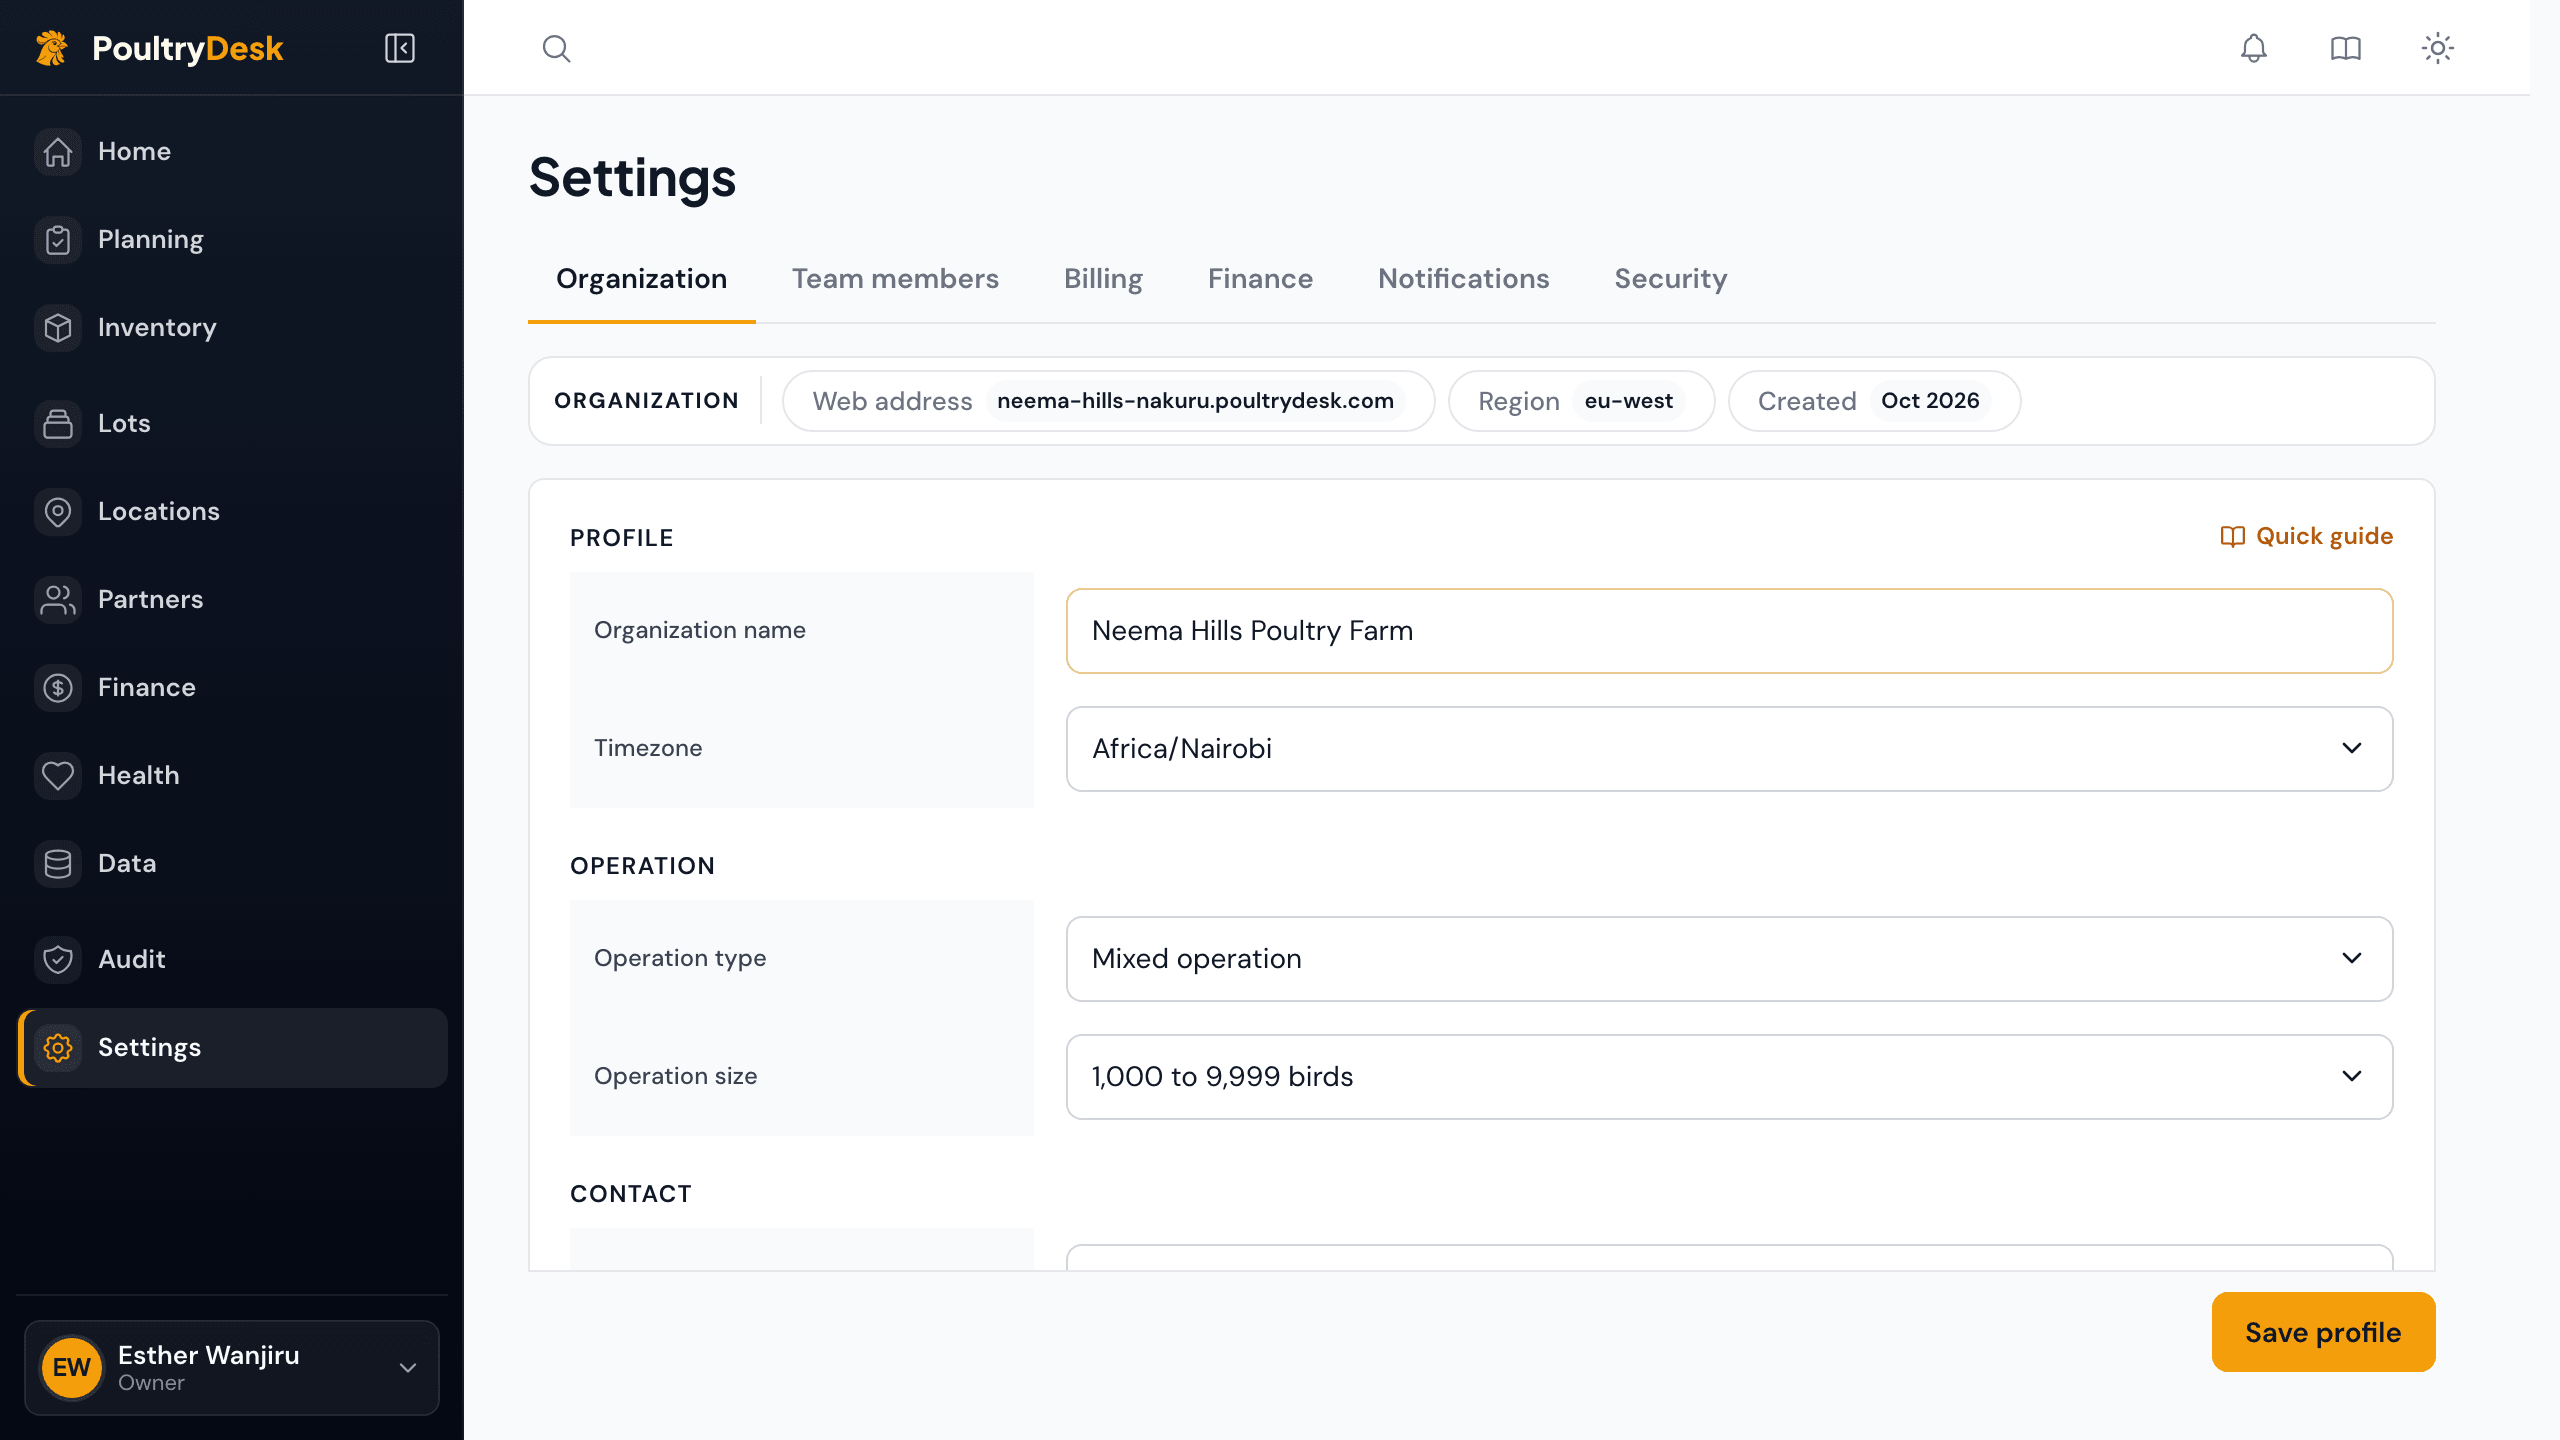
Task: Open Inventory box icon in sidebar
Action: point(58,328)
